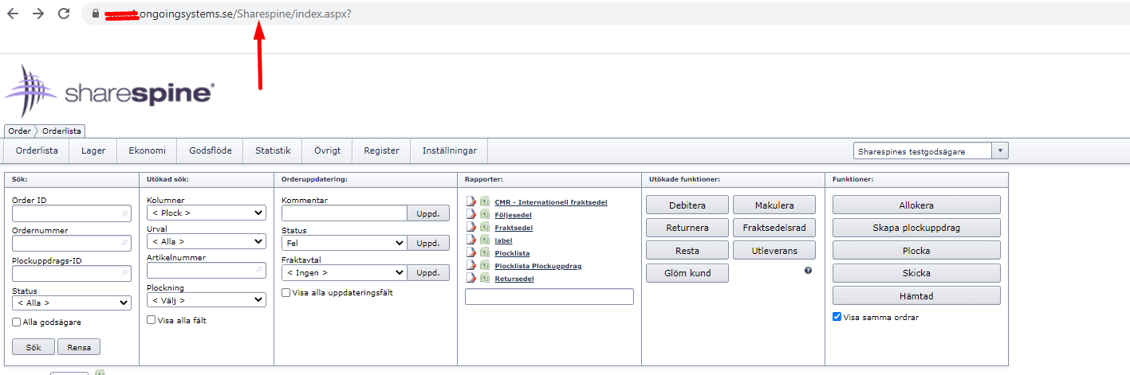Screen dimensions: 1130x375
Task: Open Orderuppdatering Status dropdown showing Fel
Action: pos(344,244)
